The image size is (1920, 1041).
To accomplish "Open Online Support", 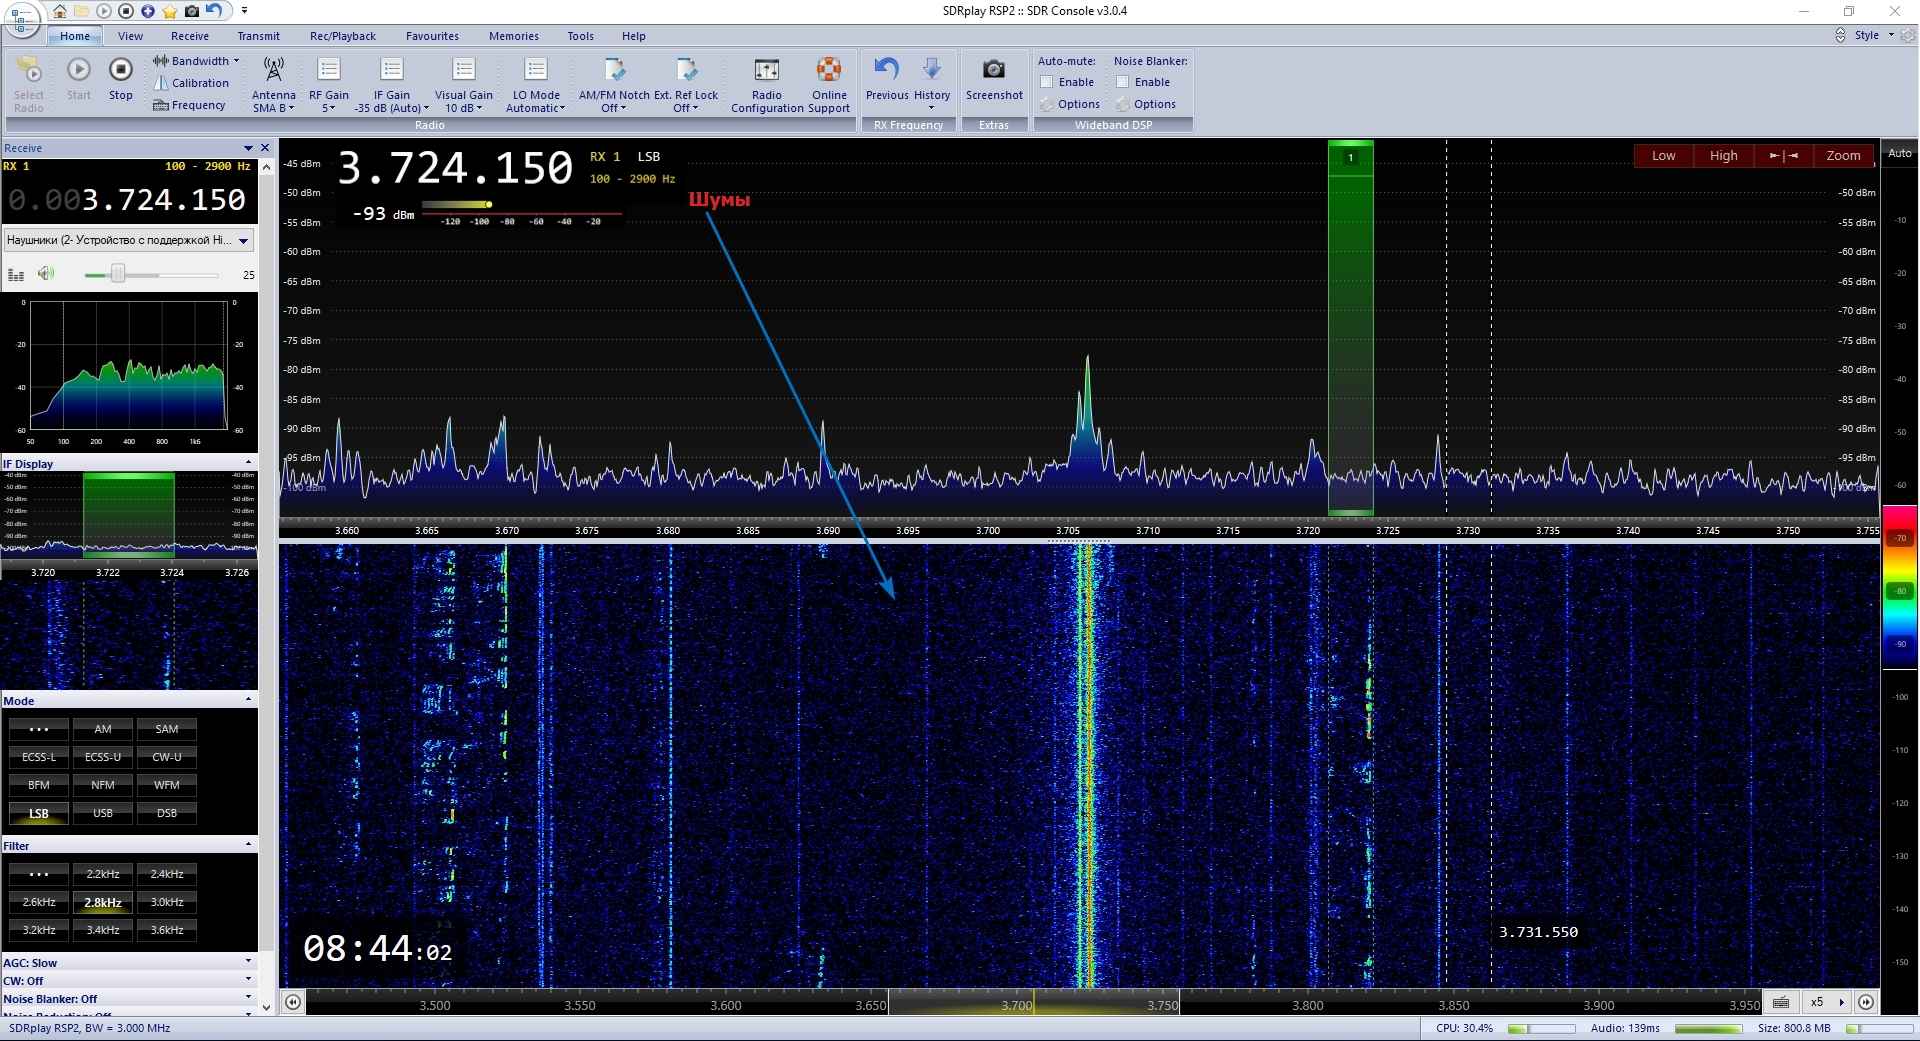I will pyautogui.click(x=829, y=85).
